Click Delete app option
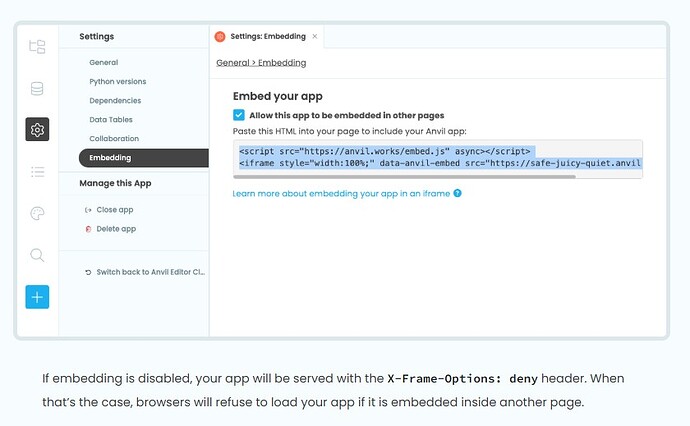 (x=110, y=229)
